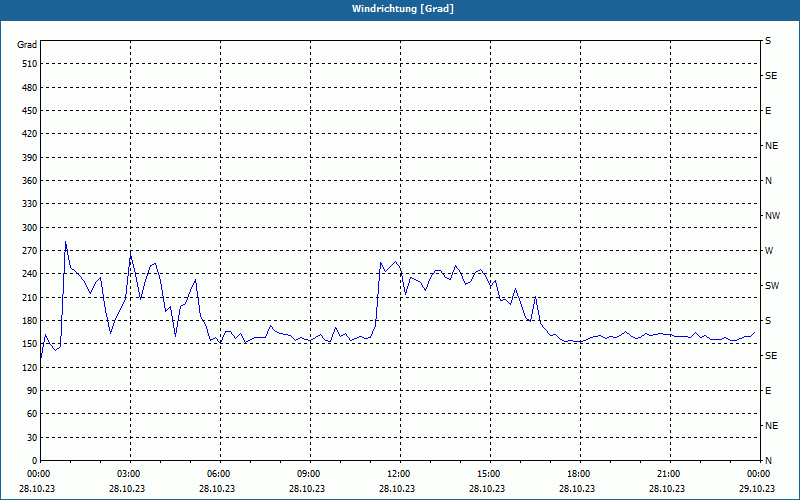The image size is (800, 500).
Task: Click the 28.10.23 date under 12:00
Action: 397,488
